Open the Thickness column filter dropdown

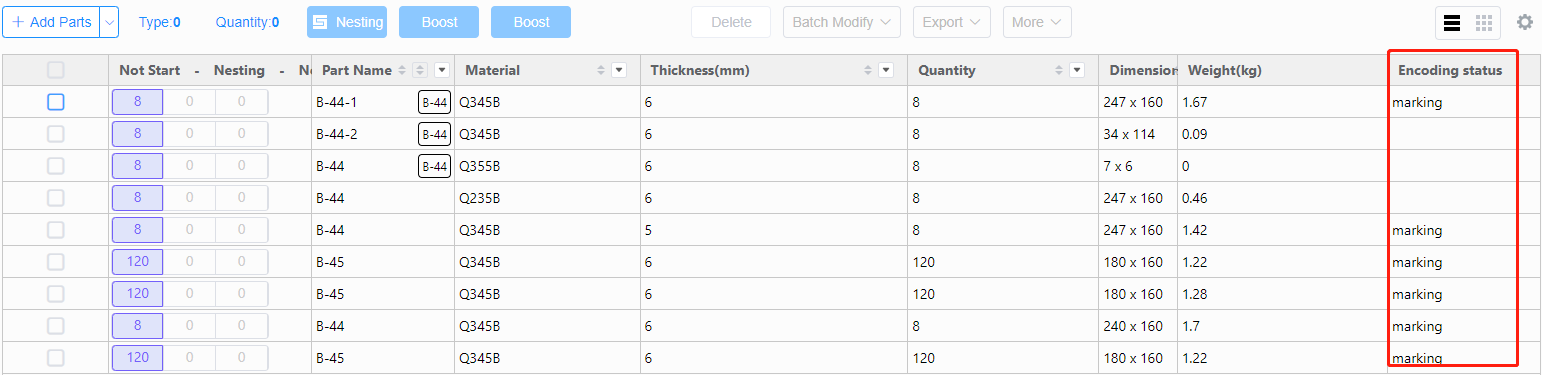click(x=886, y=70)
